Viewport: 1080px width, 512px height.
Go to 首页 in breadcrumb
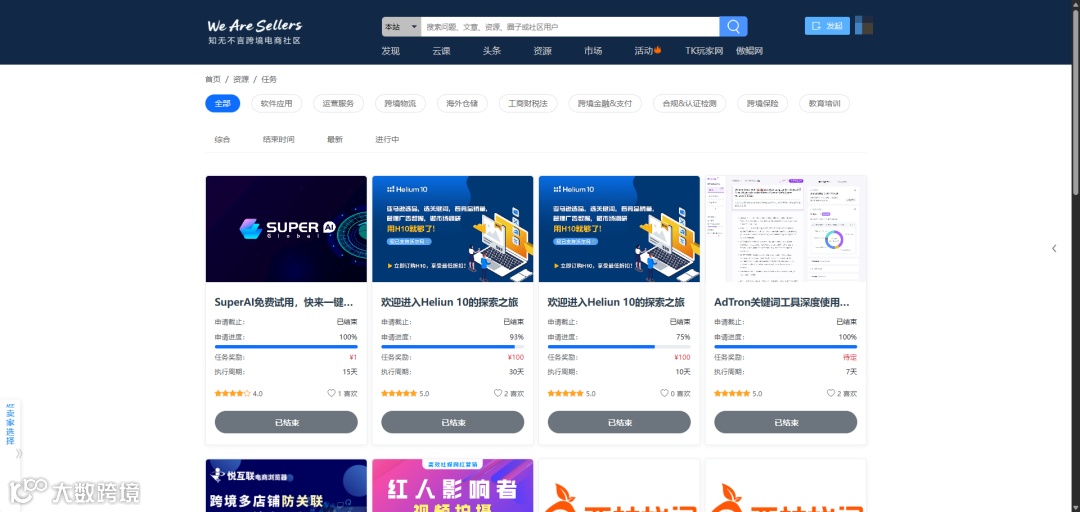coord(213,79)
